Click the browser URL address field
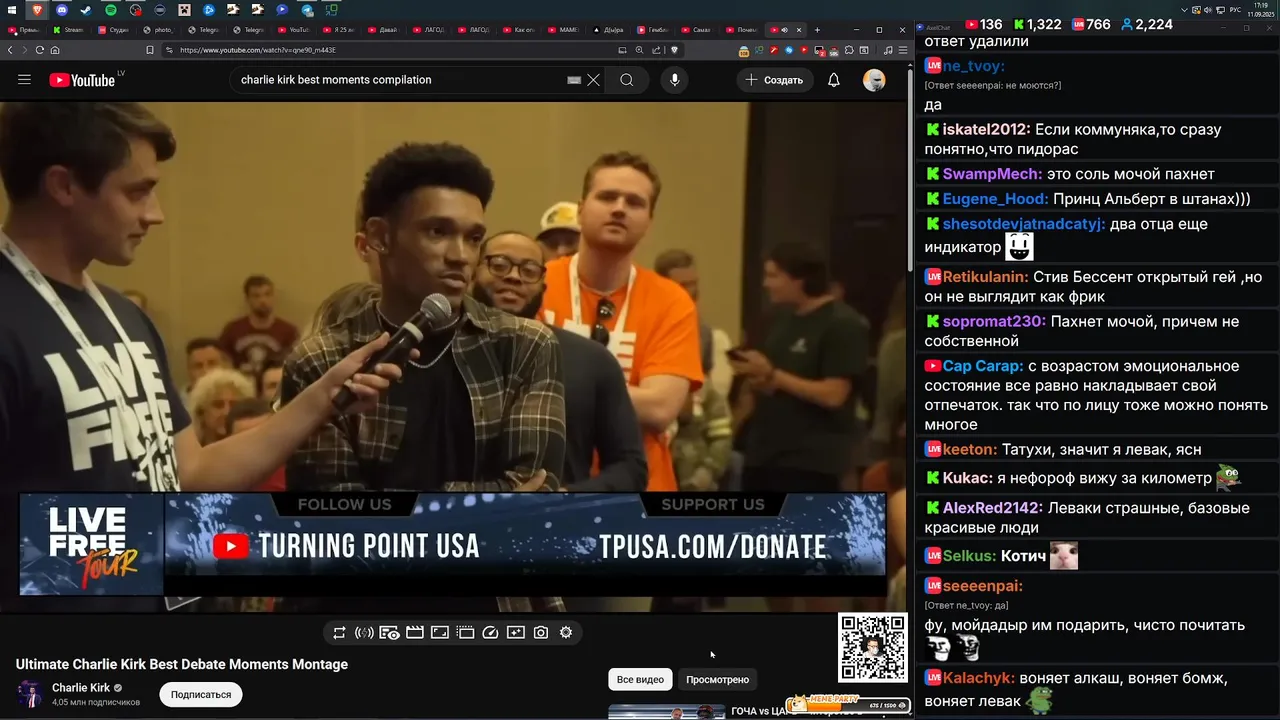Image resolution: width=1280 pixels, height=720 pixels. [x=390, y=50]
